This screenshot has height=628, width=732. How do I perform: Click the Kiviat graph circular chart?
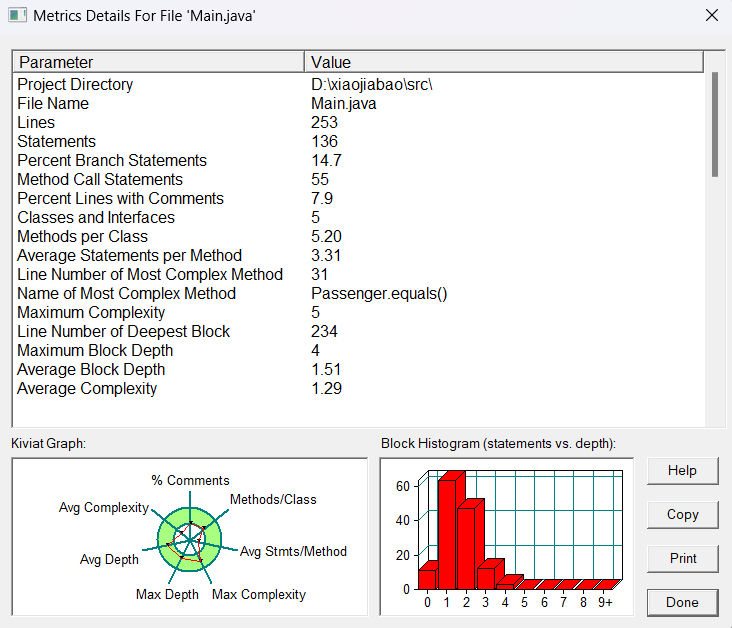click(x=190, y=540)
